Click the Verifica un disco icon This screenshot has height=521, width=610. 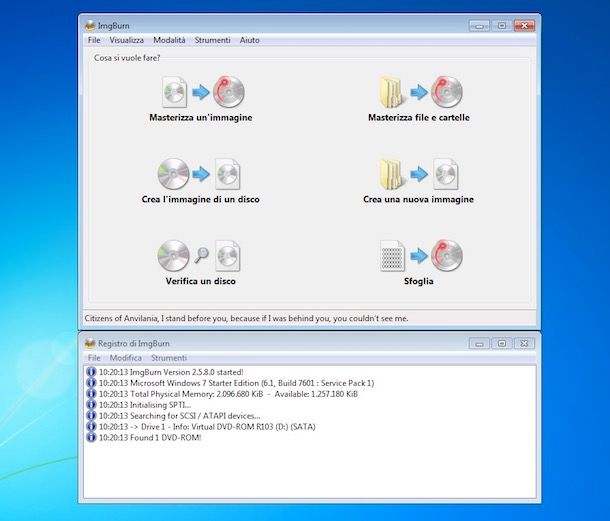tap(199, 256)
